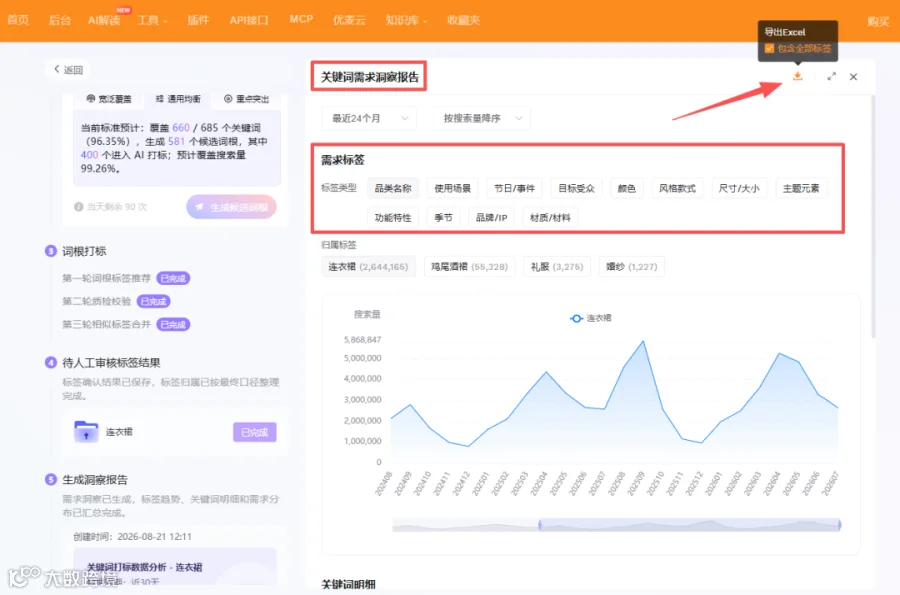
Task: Click the export Excel download icon
Action: [797, 76]
